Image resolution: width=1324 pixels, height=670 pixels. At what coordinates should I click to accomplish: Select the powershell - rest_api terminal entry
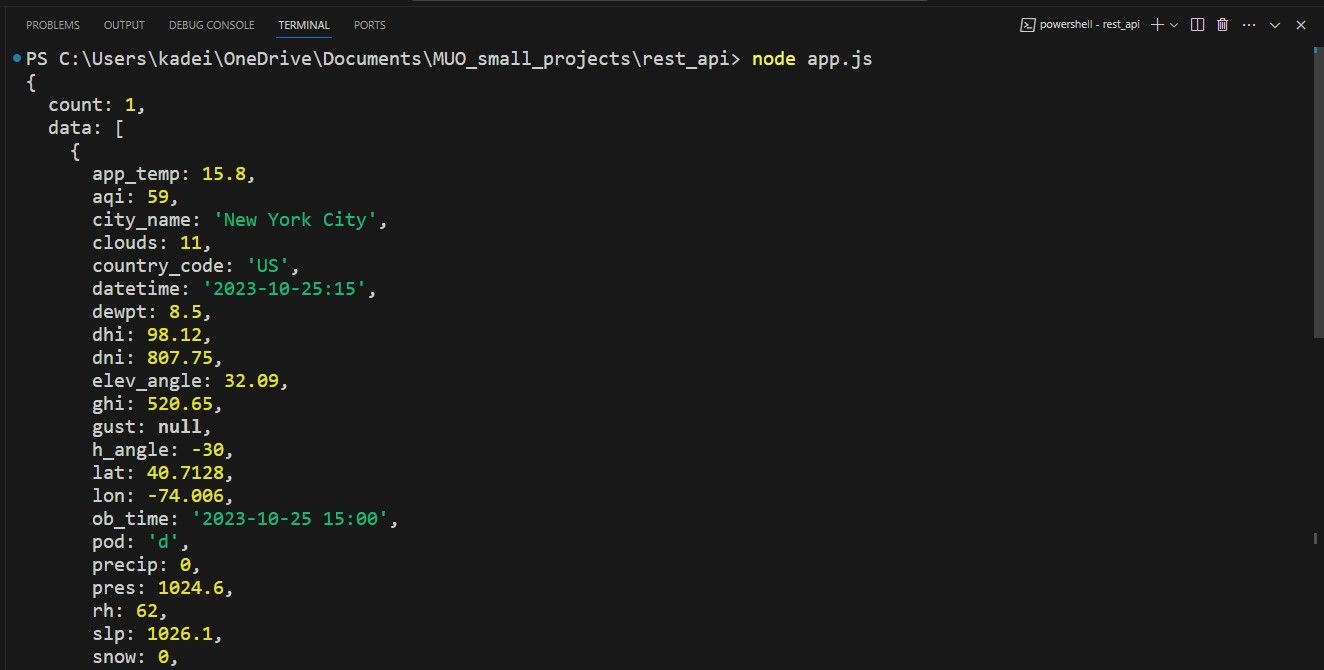point(1088,24)
